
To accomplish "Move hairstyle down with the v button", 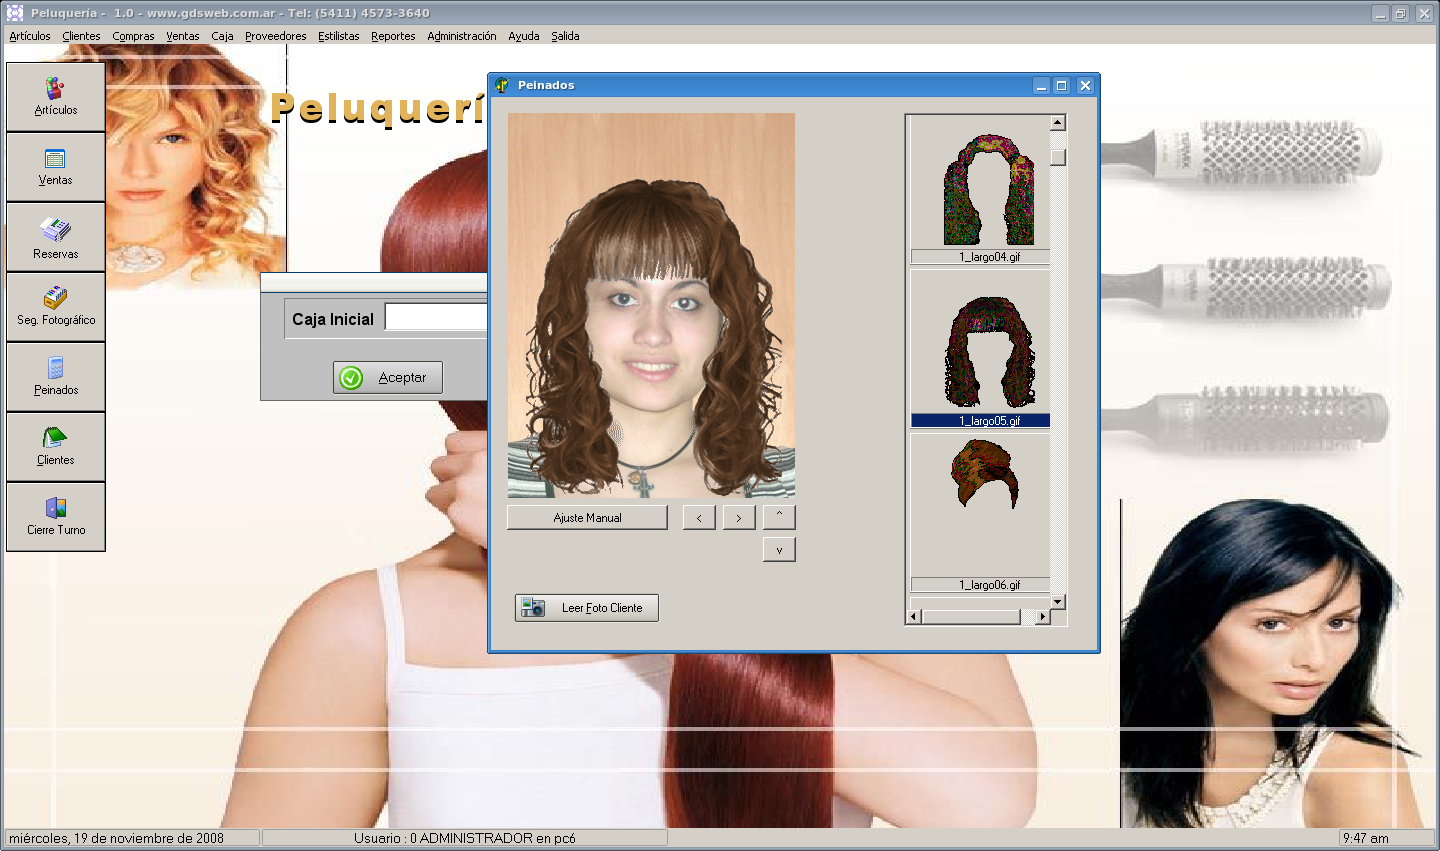I will coord(779,549).
